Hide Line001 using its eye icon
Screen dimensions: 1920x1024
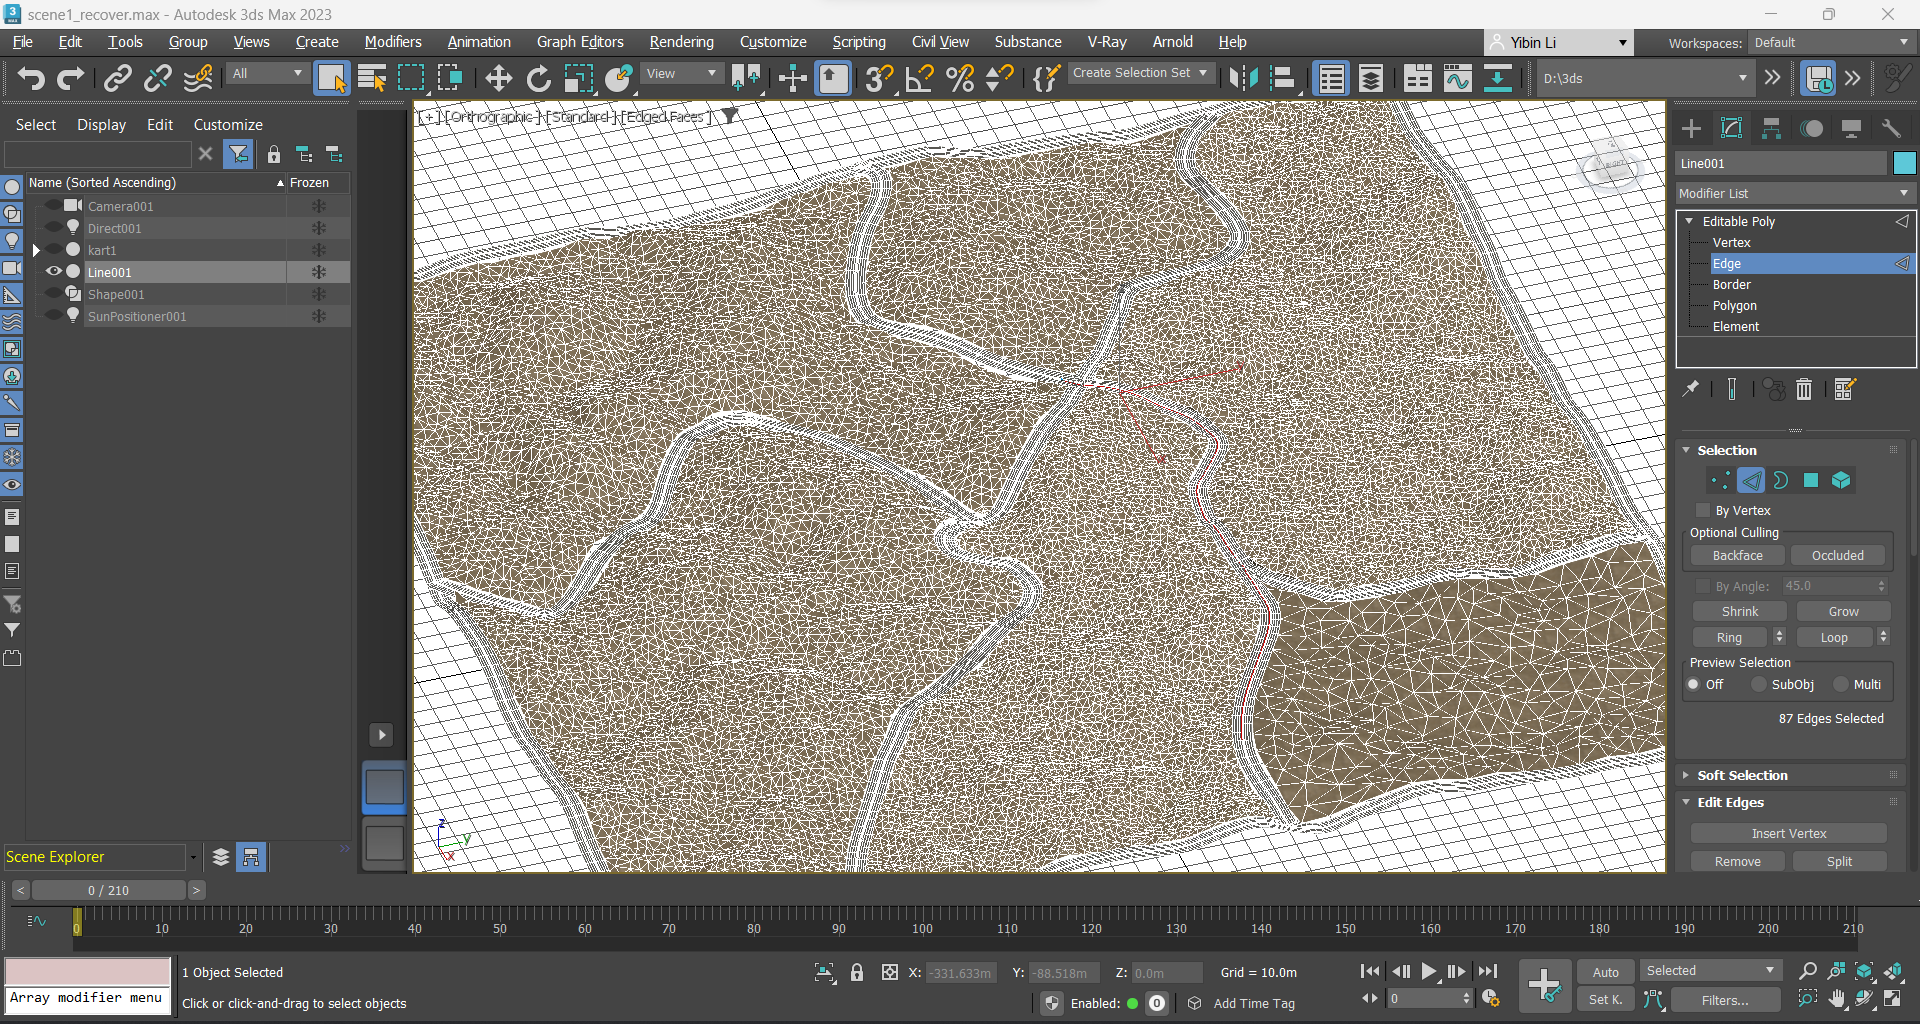(54, 272)
